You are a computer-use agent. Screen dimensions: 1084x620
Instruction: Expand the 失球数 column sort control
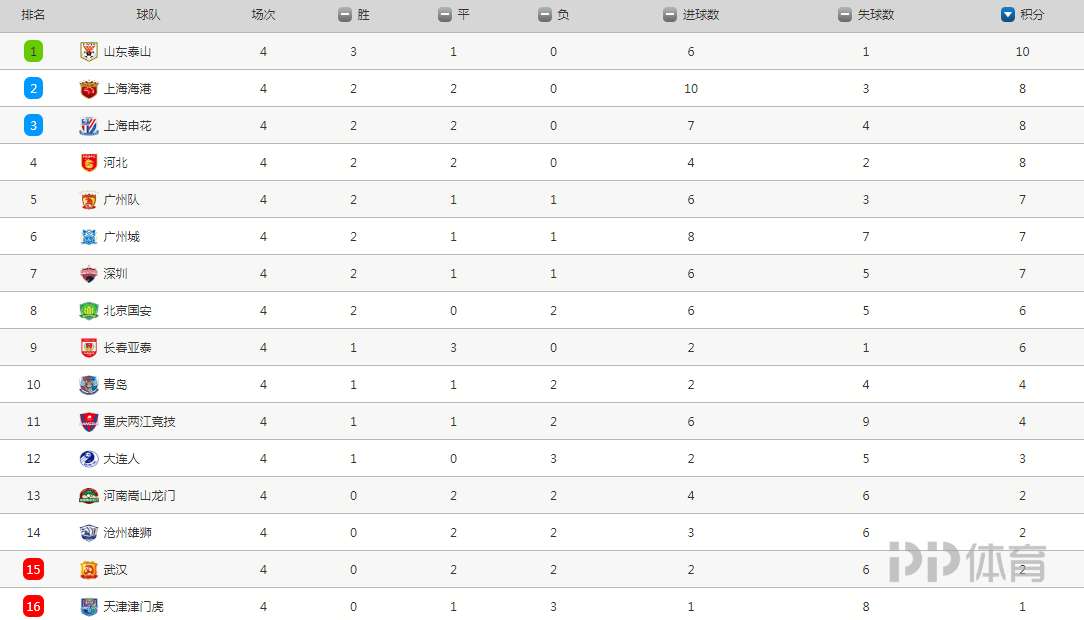click(844, 15)
